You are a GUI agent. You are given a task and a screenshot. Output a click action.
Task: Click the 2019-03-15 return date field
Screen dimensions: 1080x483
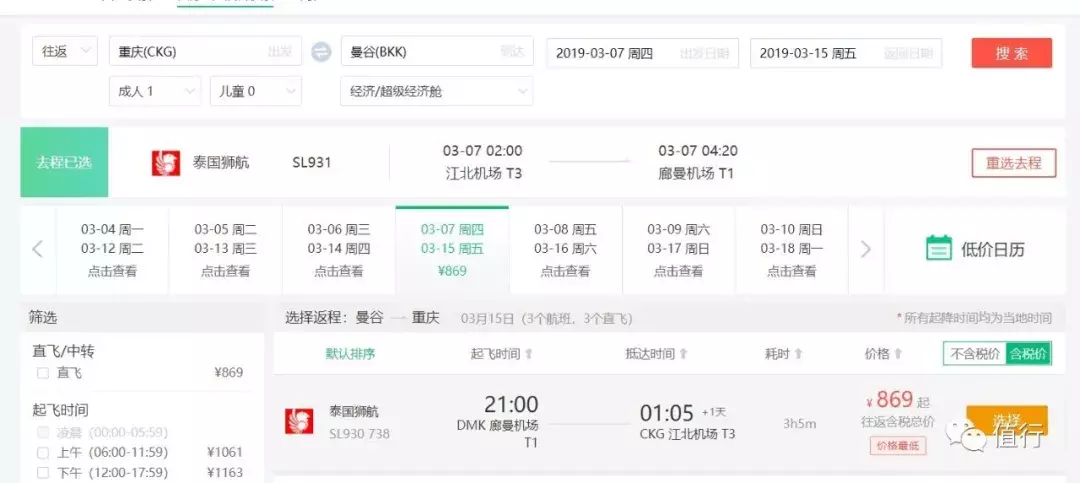846,53
